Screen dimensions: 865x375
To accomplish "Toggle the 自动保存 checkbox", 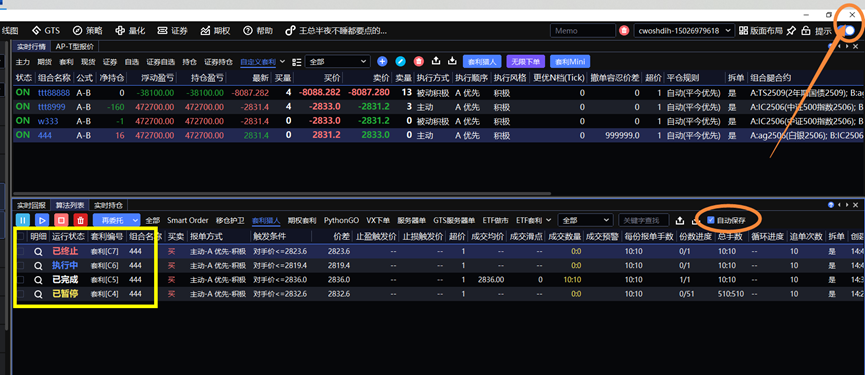I will (x=711, y=220).
